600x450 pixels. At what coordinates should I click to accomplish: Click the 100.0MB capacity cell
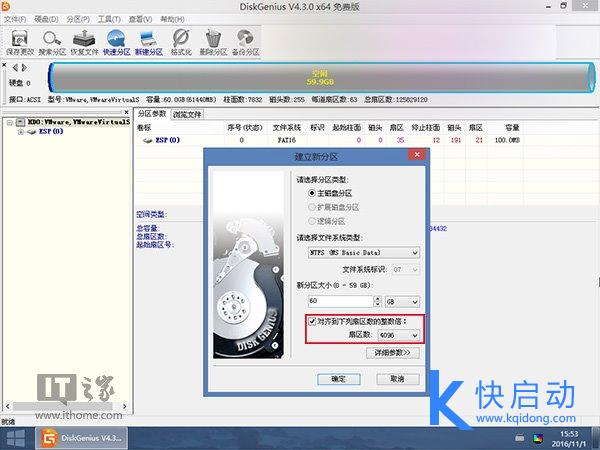tap(507, 140)
